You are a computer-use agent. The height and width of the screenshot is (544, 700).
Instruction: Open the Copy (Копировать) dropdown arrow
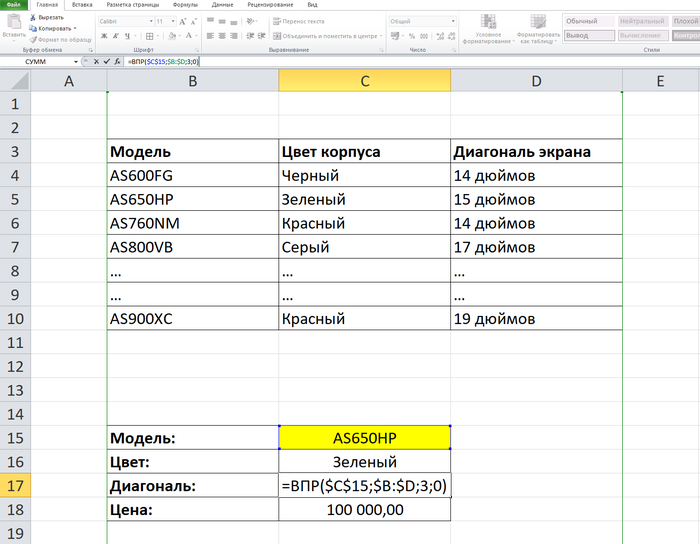coord(75,29)
